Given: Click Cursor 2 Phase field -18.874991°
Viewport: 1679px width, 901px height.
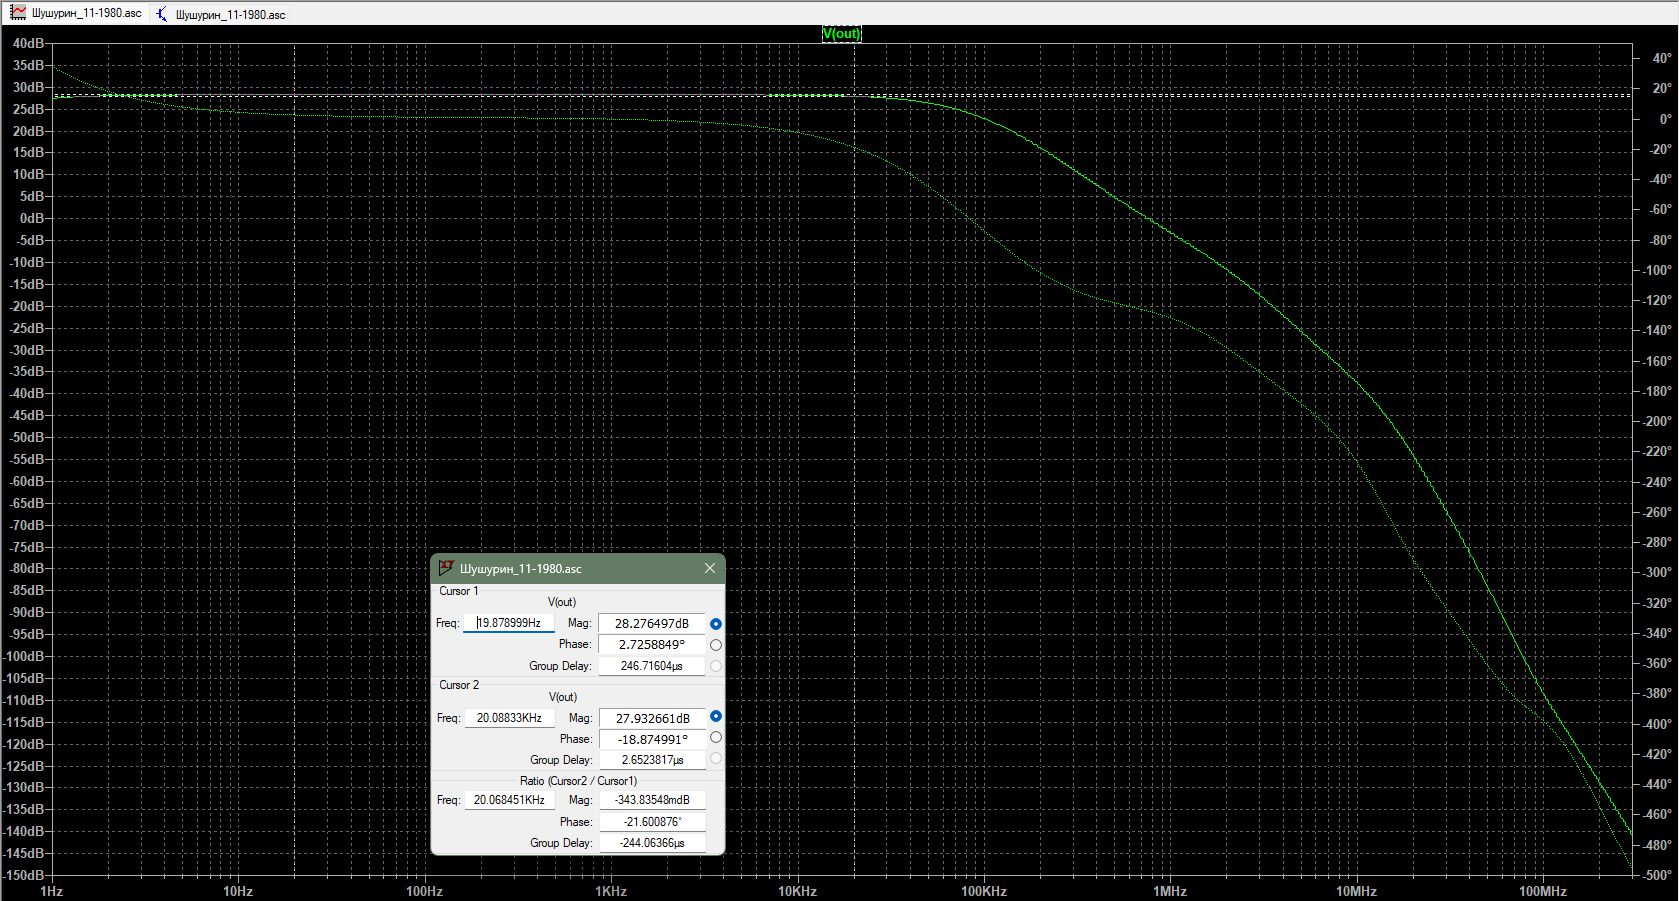Looking at the screenshot, I should tap(652, 739).
